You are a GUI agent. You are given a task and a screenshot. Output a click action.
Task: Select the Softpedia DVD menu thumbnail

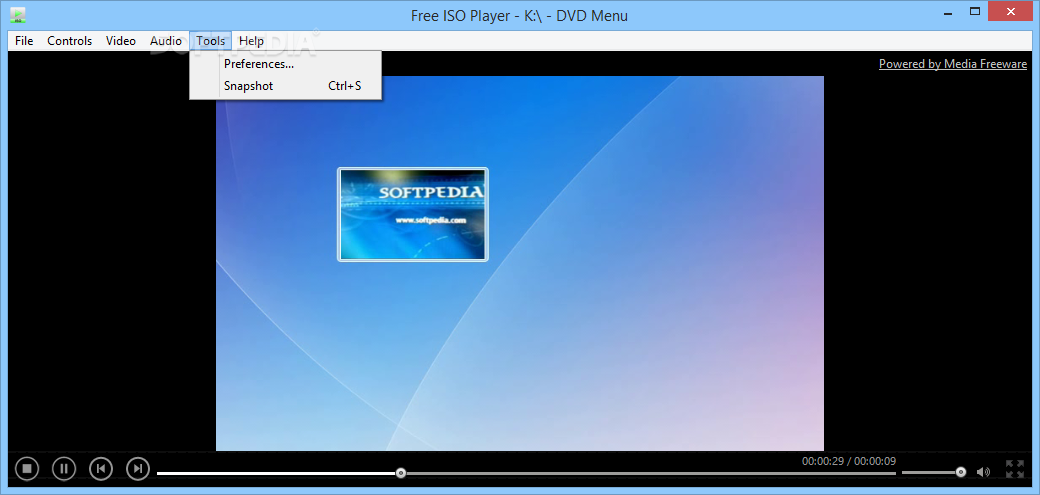coord(413,214)
